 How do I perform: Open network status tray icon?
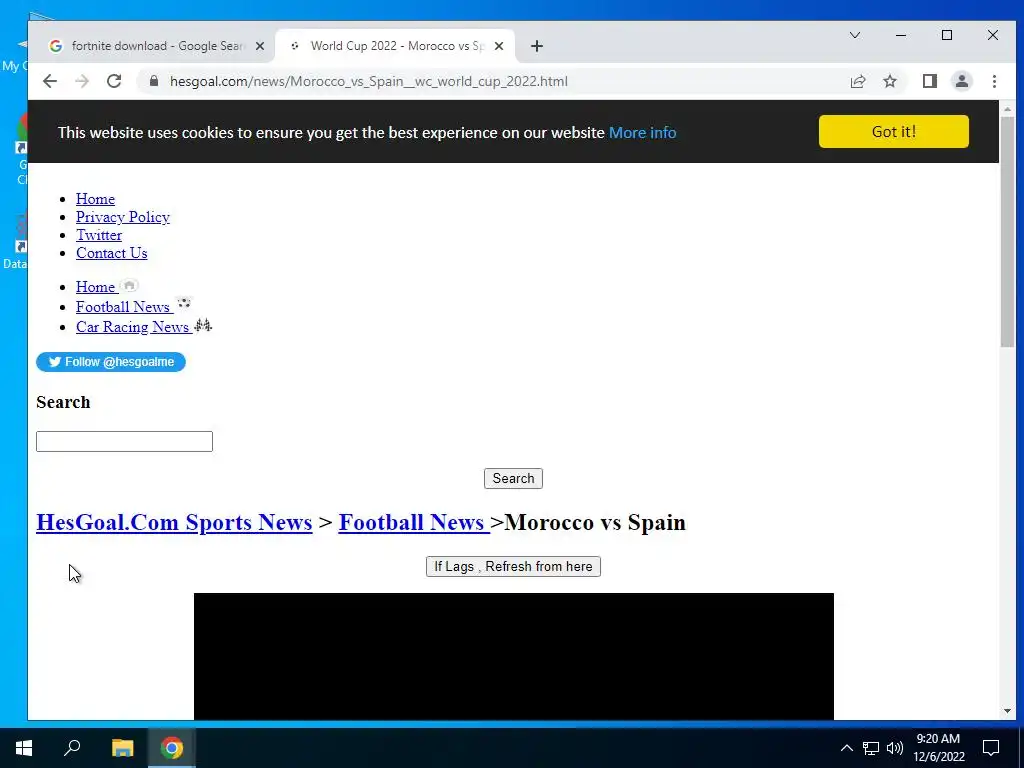(871, 748)
